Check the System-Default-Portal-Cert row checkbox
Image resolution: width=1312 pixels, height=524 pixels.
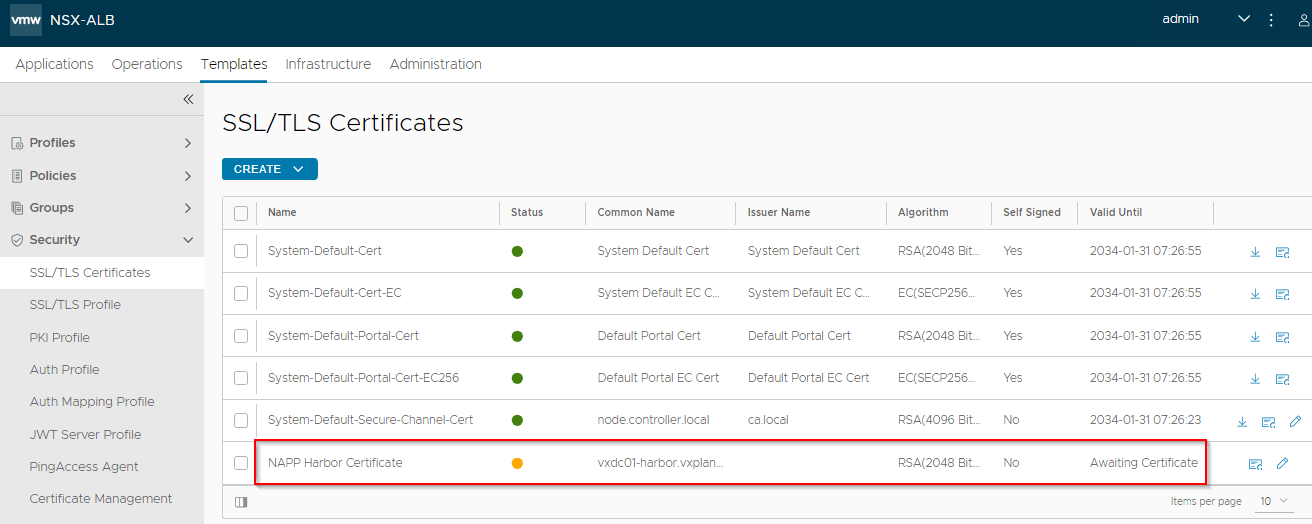click(x=241, y=336)
